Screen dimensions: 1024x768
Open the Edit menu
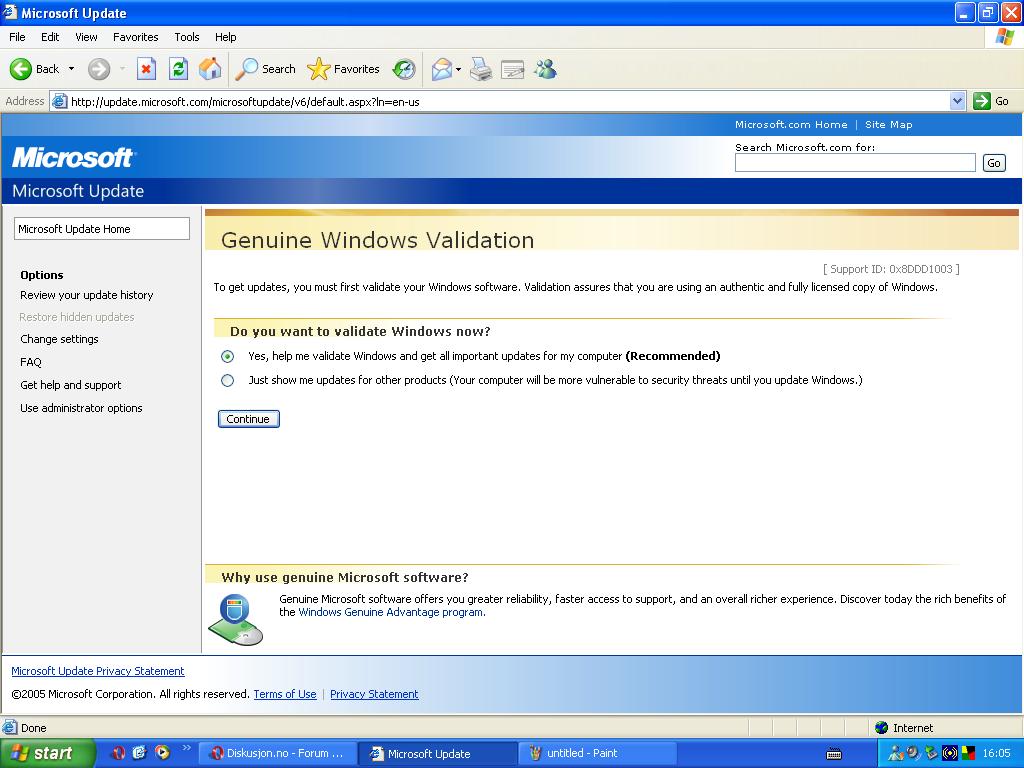pos(50,37)
